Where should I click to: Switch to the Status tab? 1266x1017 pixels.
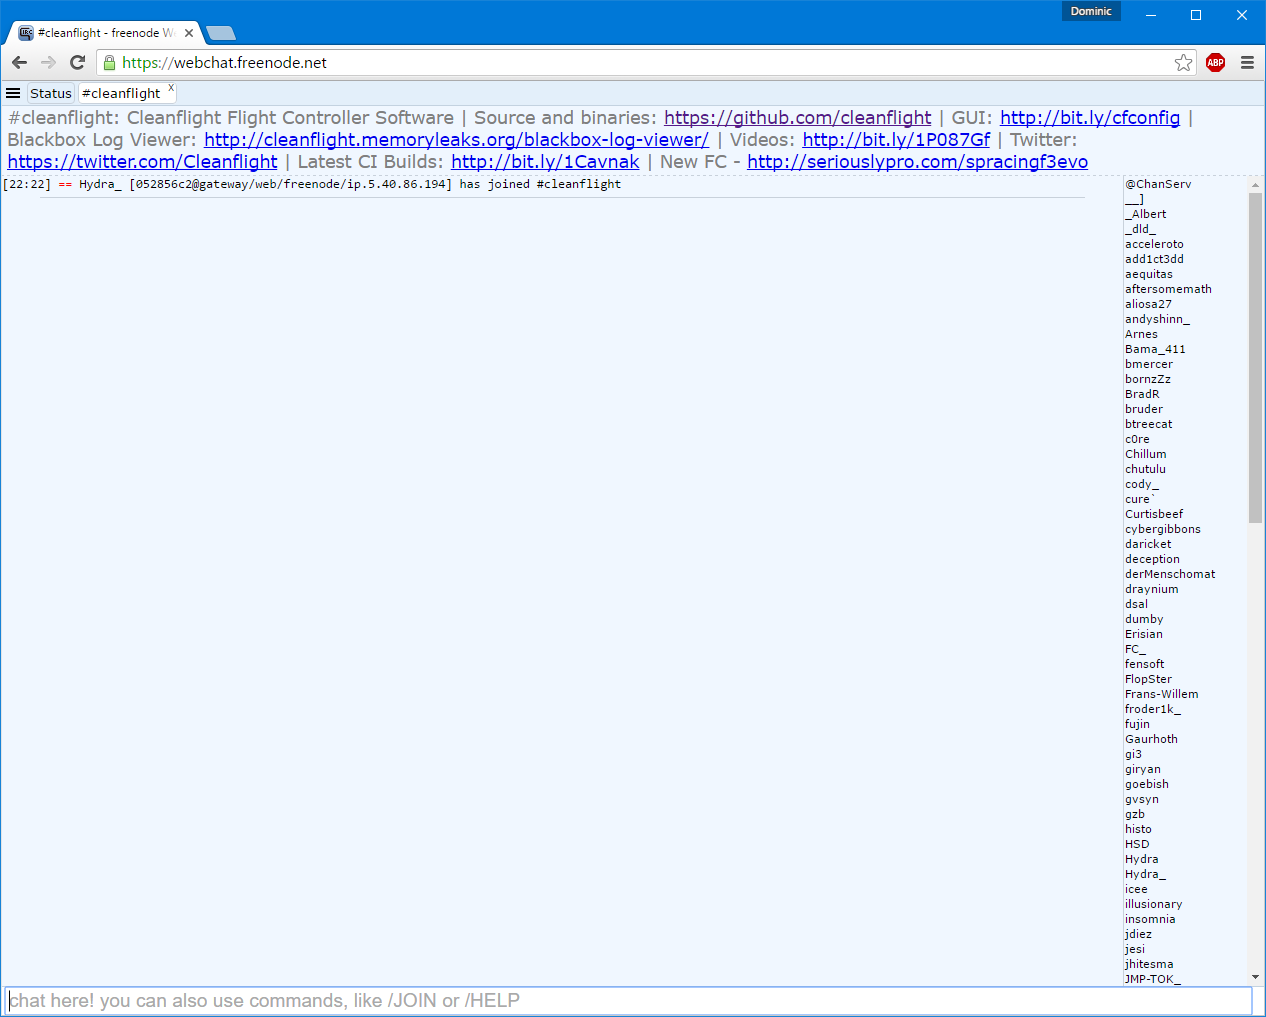point(51,93)
